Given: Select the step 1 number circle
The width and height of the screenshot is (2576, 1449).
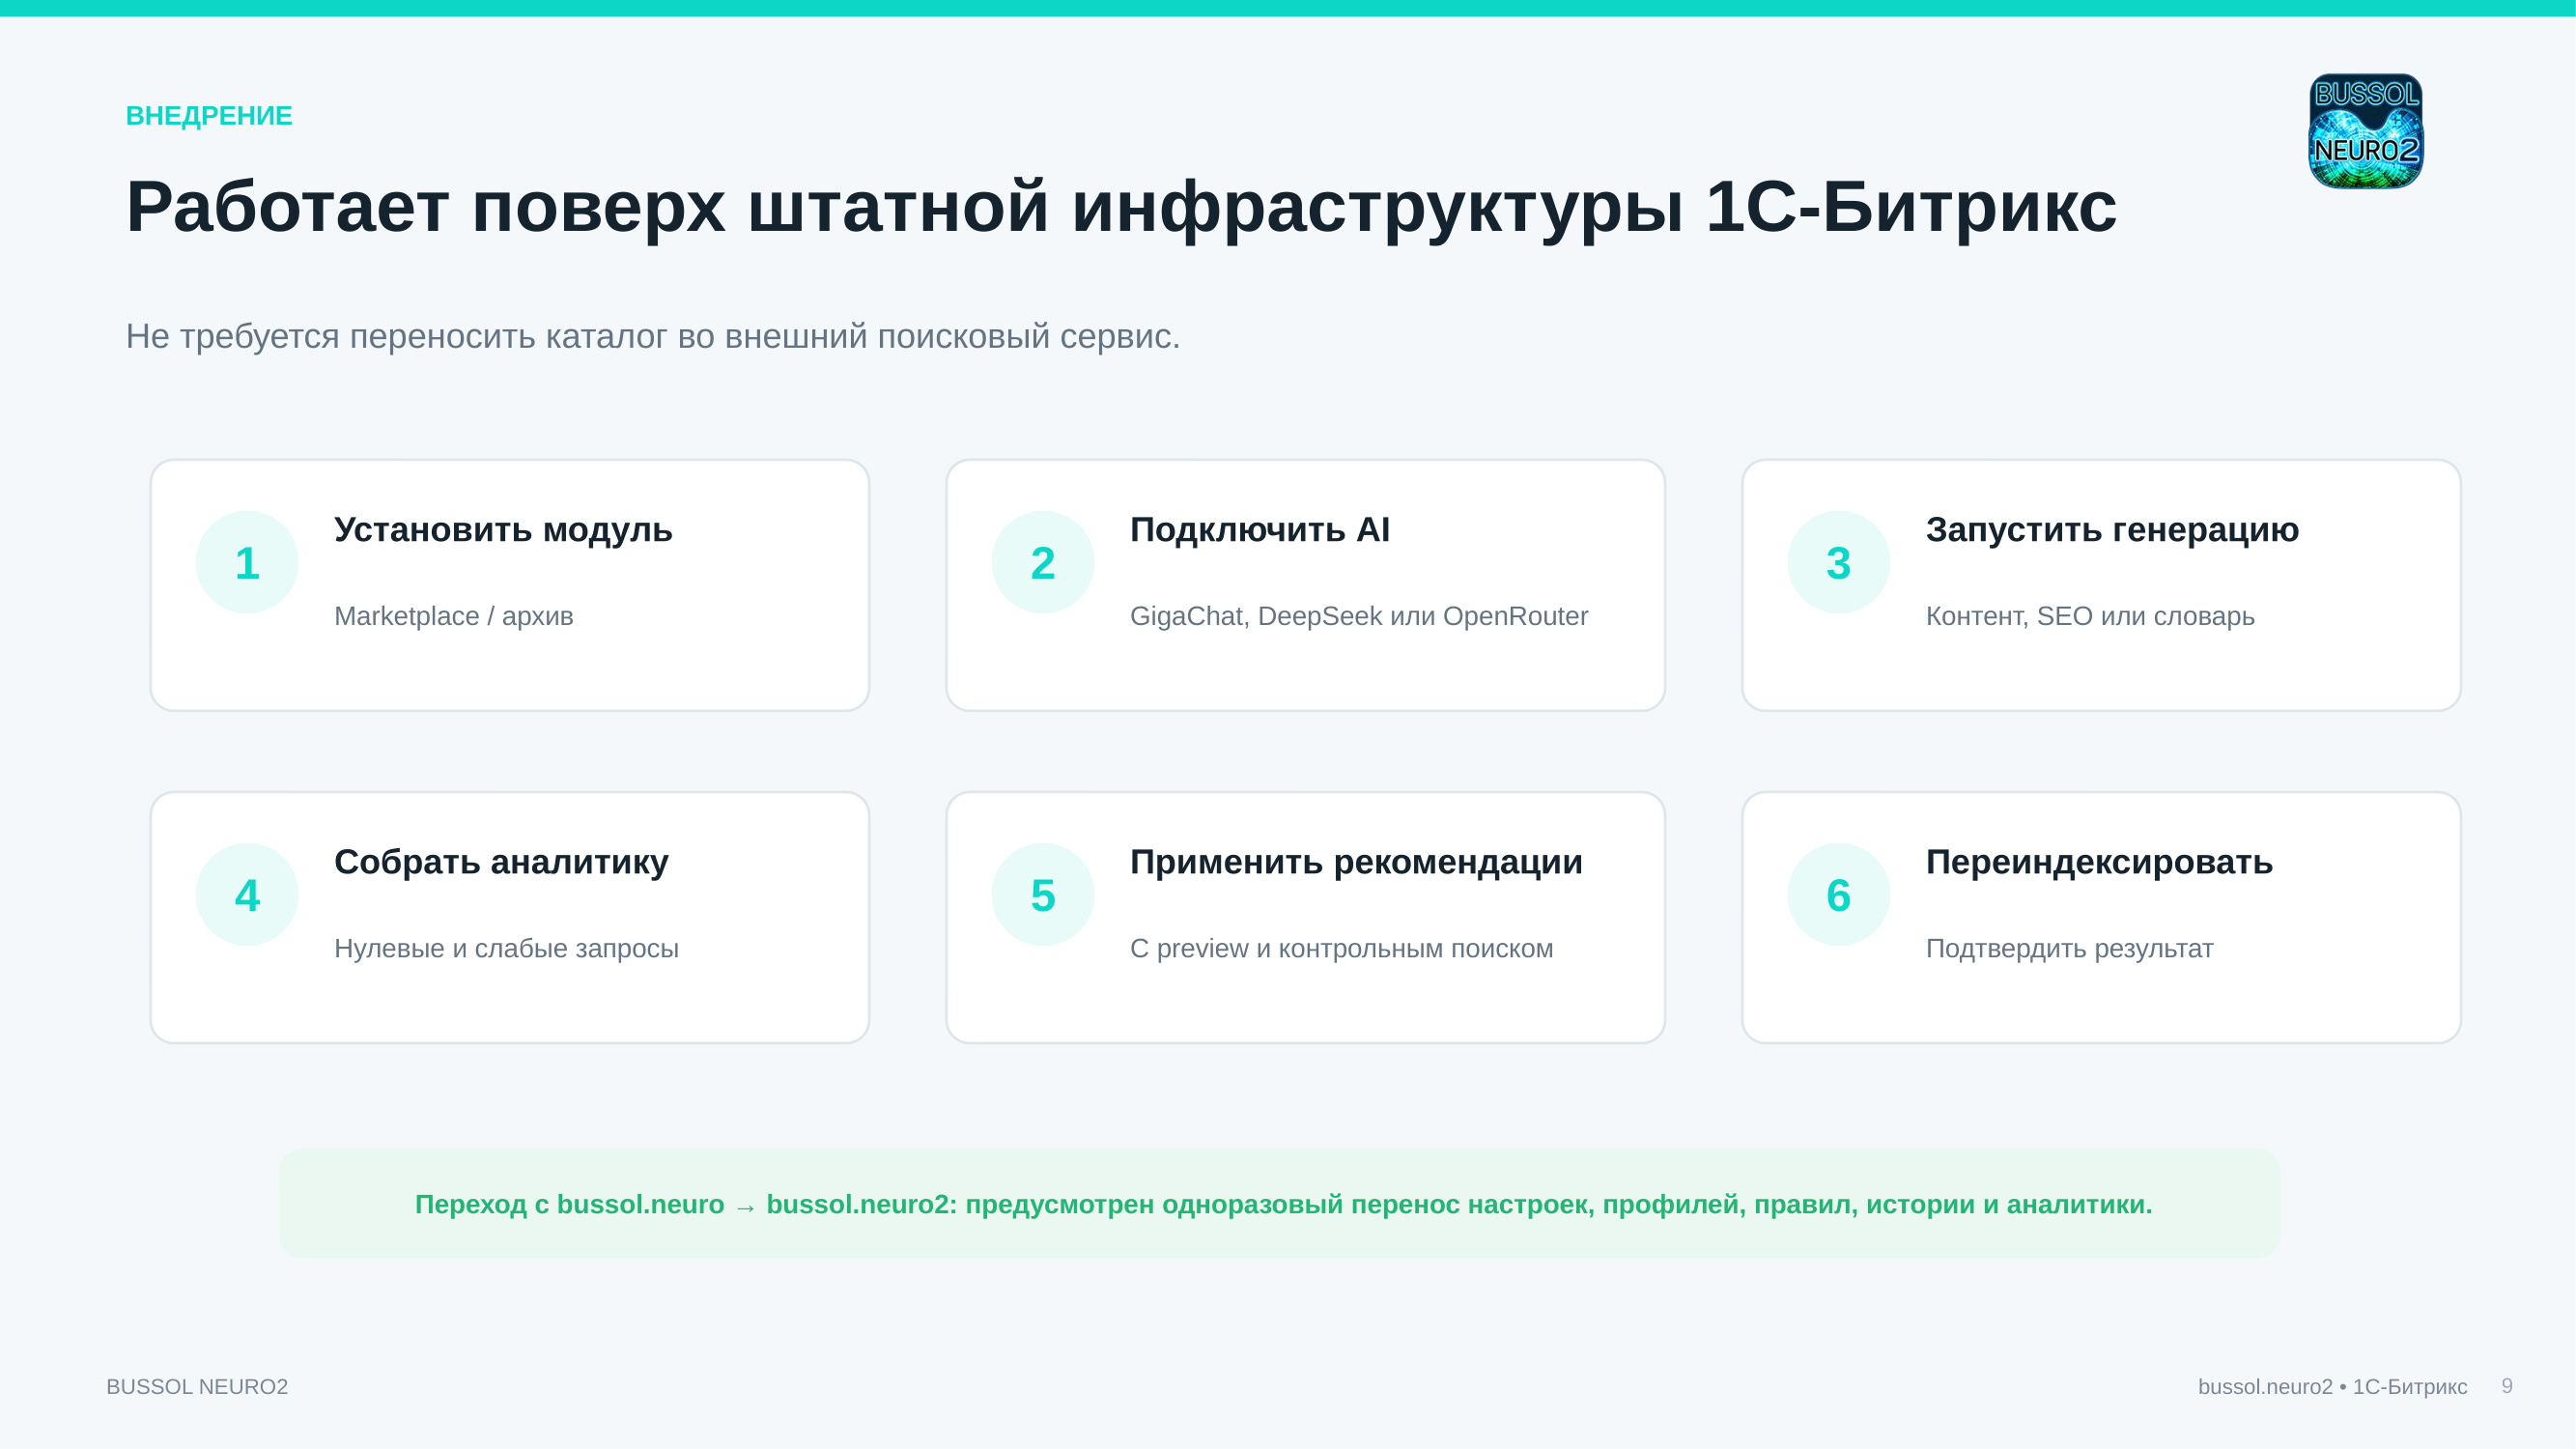Looking at the screenshot, I should pos(247,562).
